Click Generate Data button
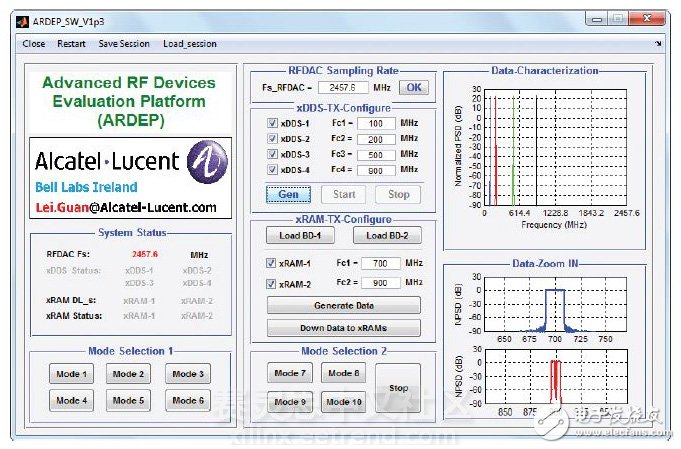The image size is (681, 449). coord(343,306)
